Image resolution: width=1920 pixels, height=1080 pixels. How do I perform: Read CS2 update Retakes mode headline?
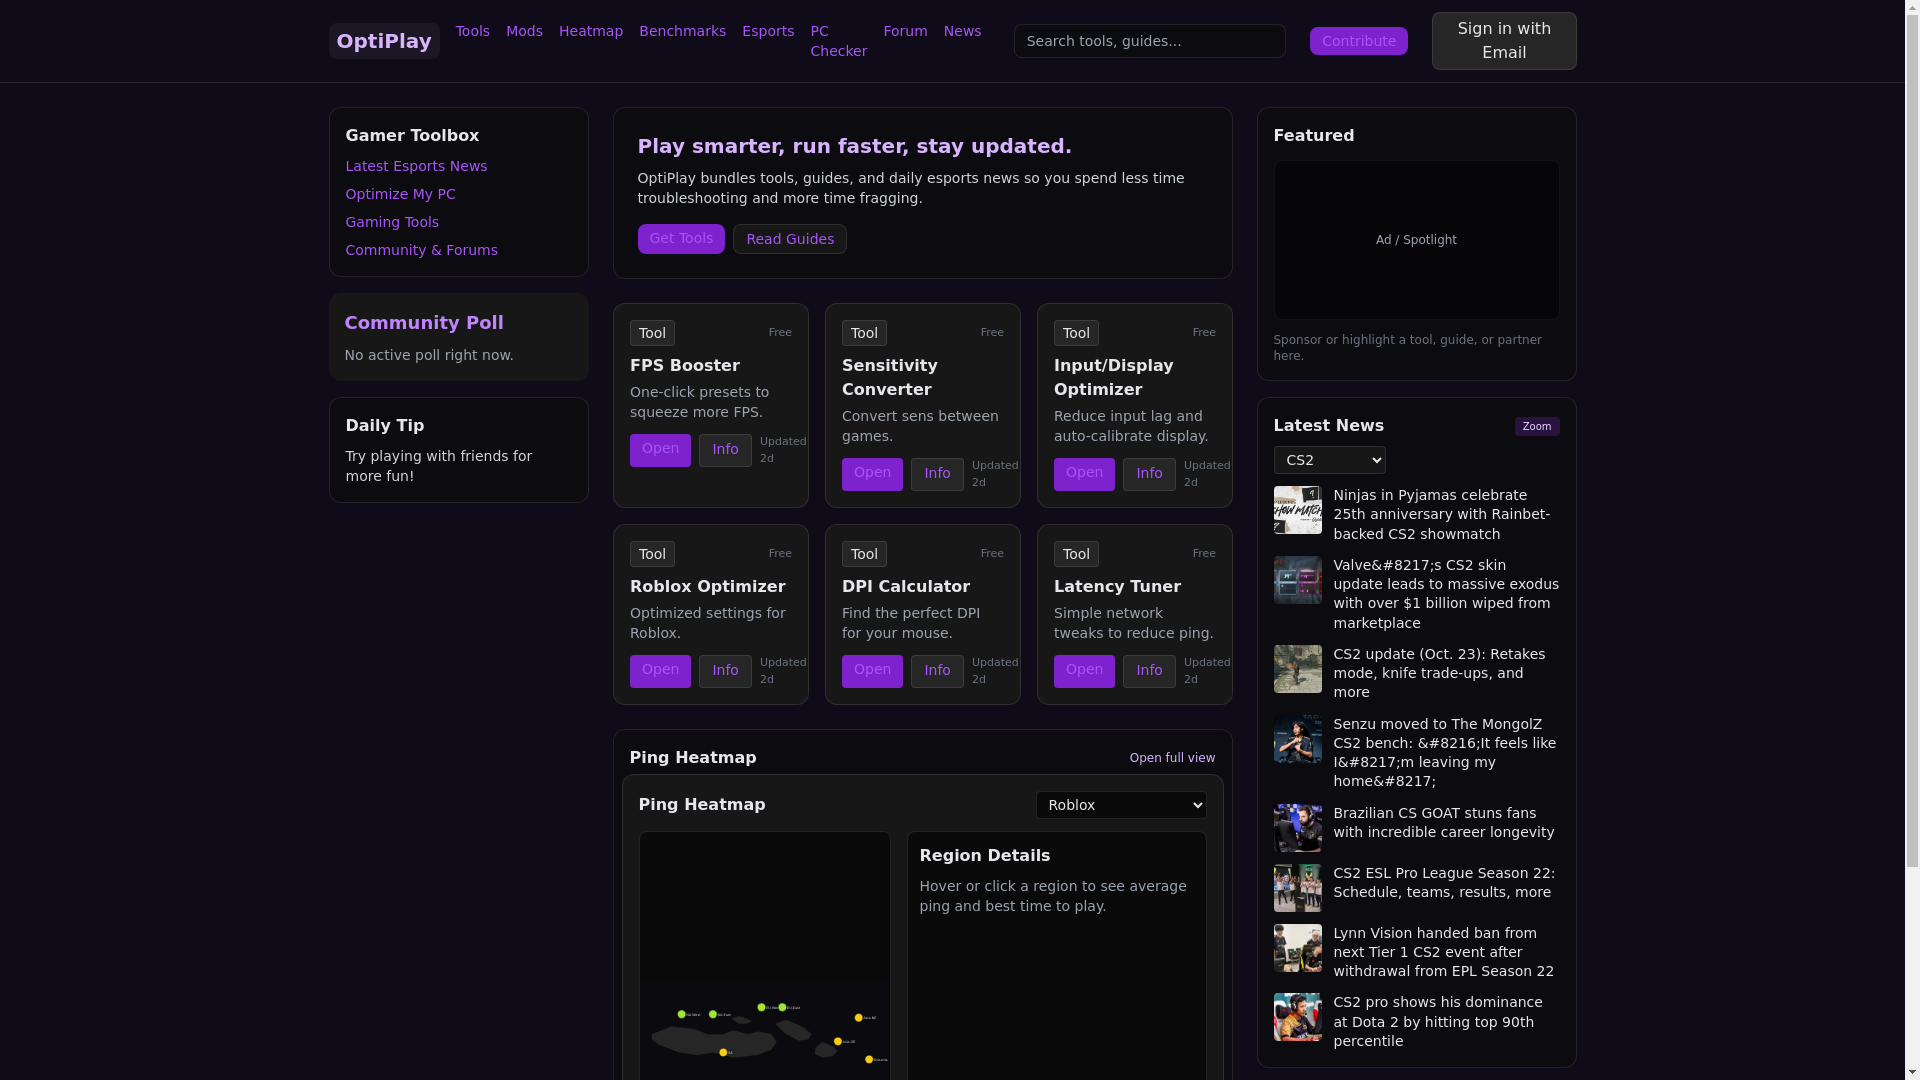1439,673
